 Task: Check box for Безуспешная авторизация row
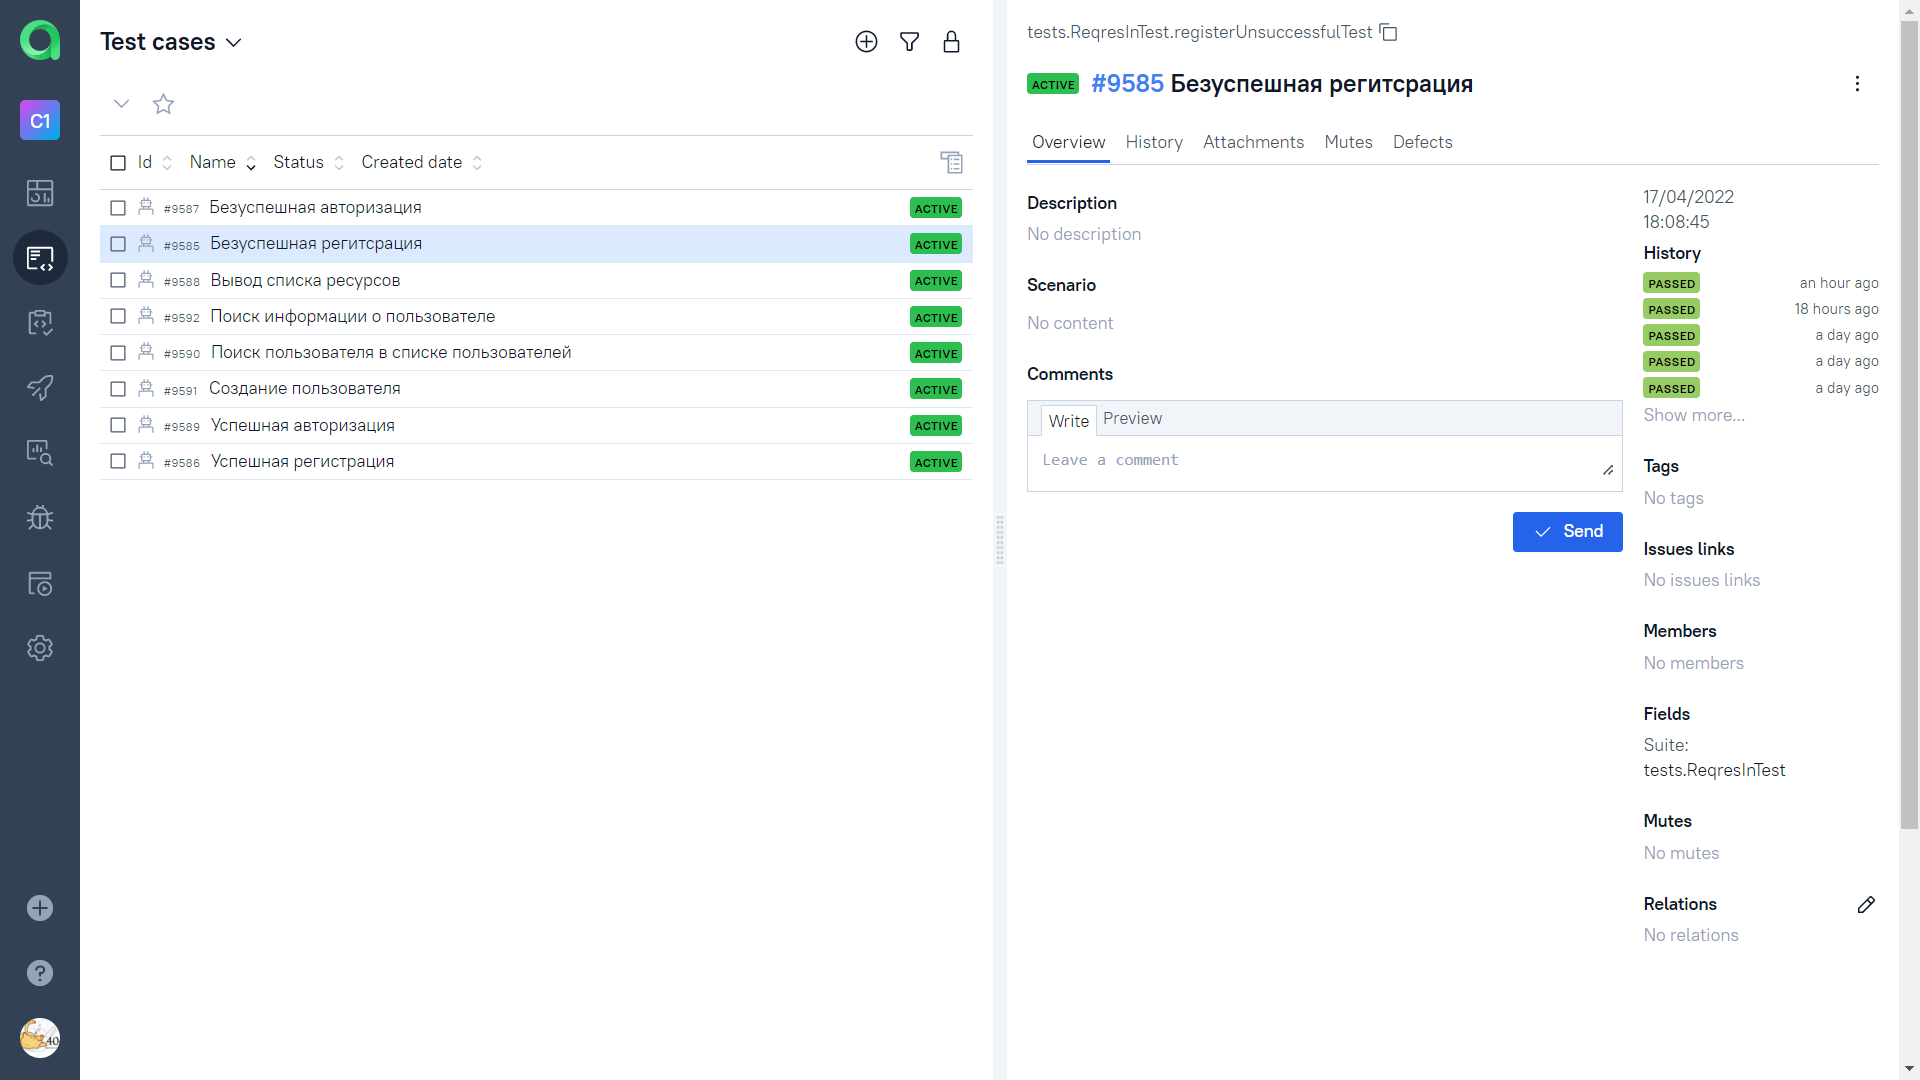tap(118, 208)
